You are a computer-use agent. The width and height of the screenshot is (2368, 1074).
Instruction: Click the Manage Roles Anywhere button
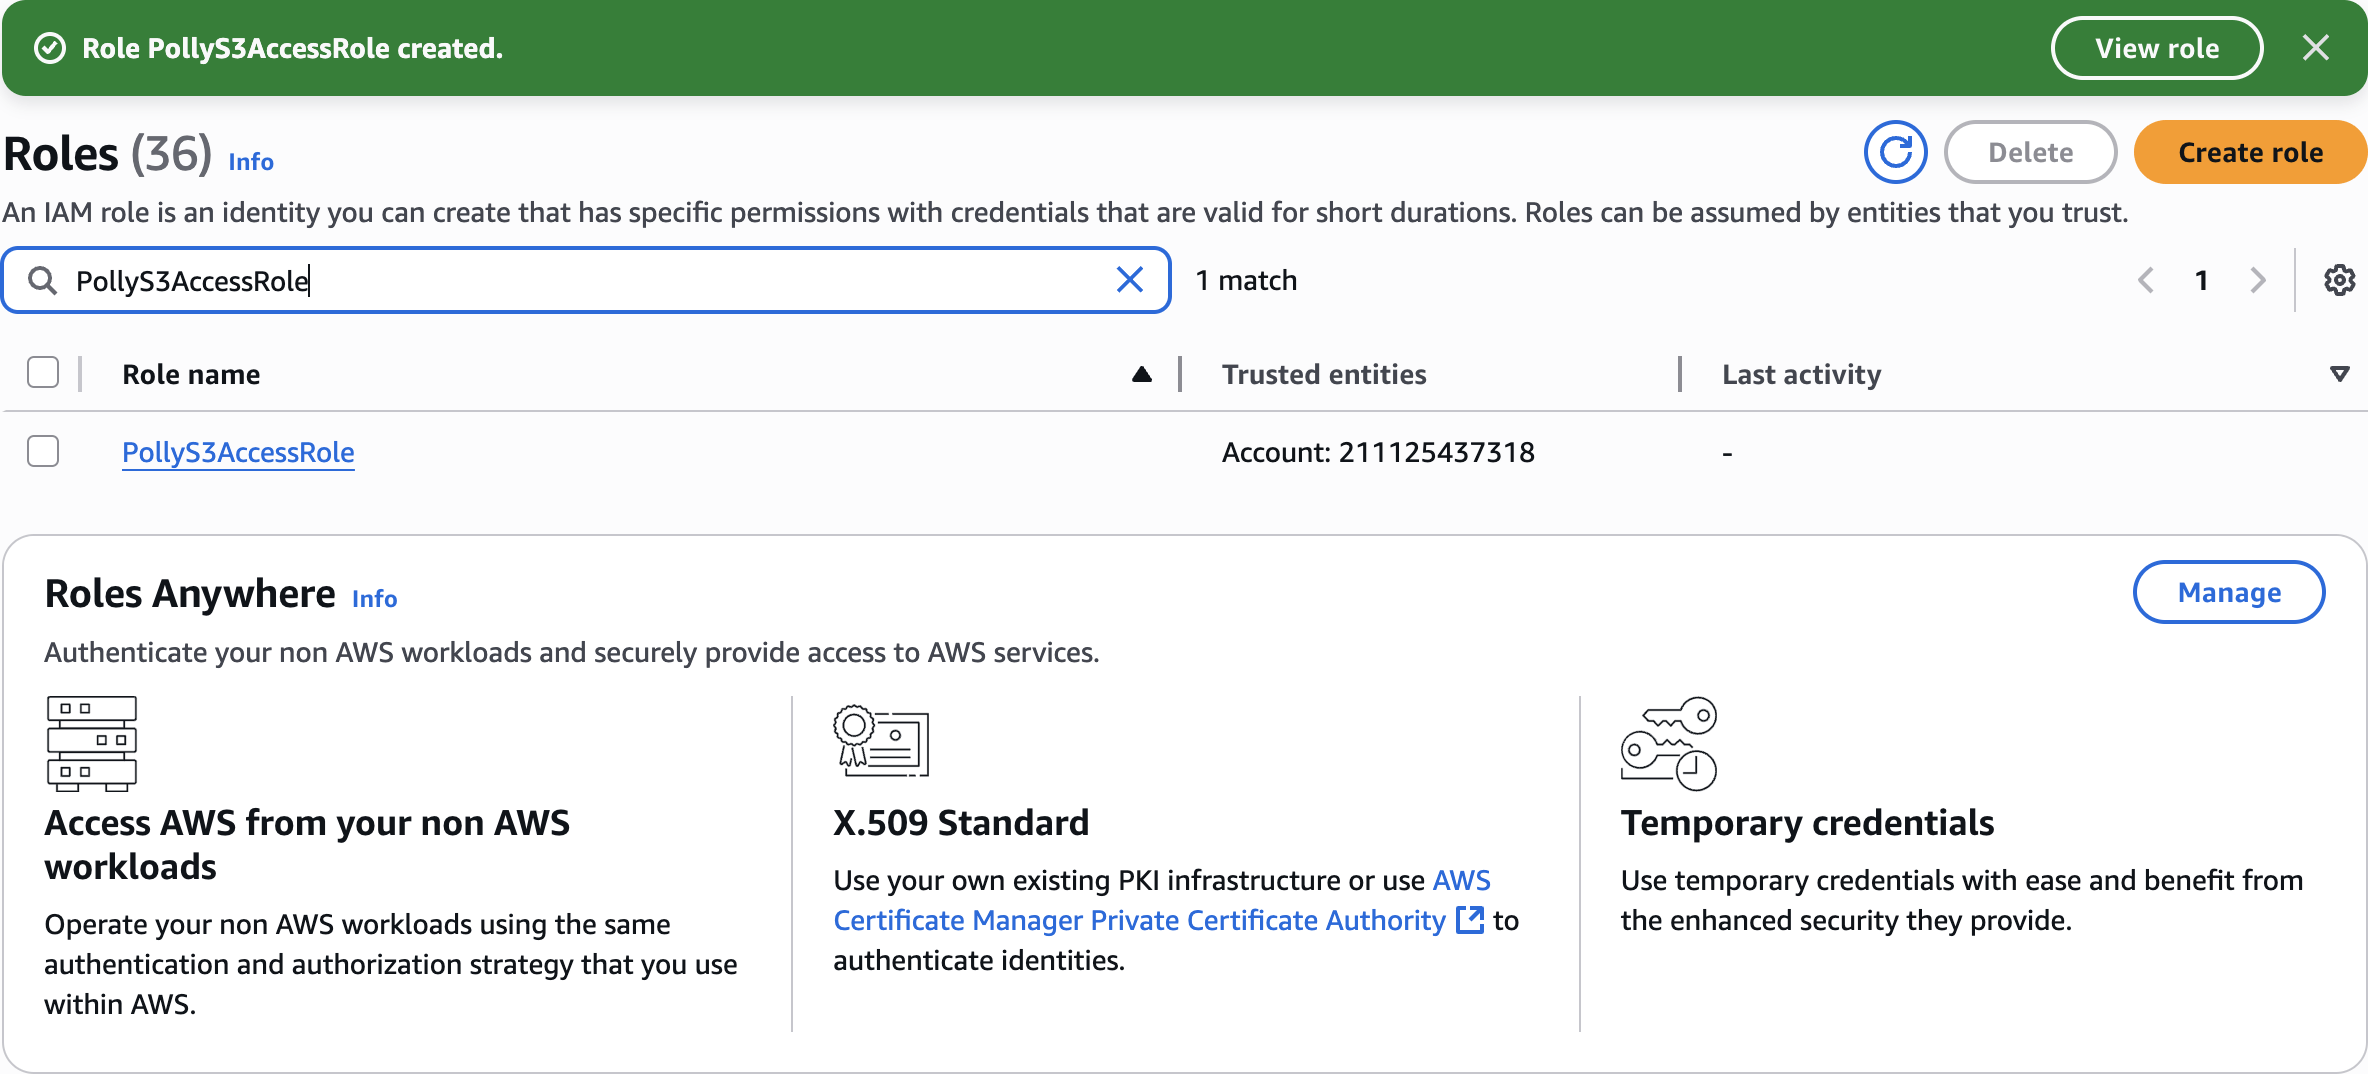[x=2229, y=592]
